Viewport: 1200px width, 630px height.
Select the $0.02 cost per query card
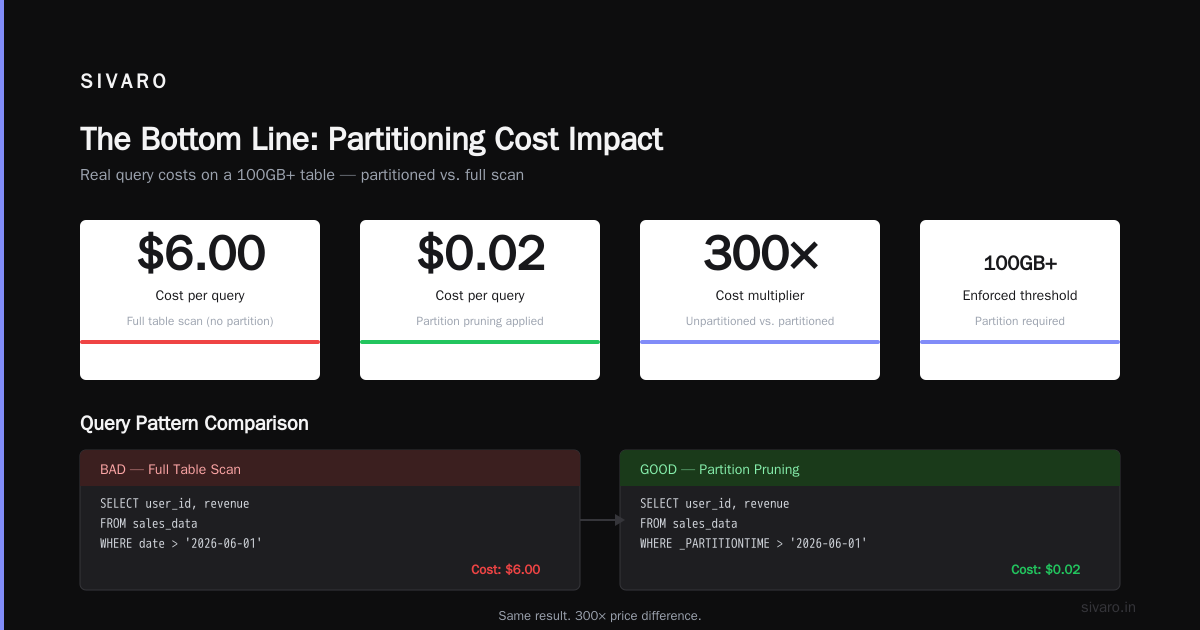click(x=480, y=300)
